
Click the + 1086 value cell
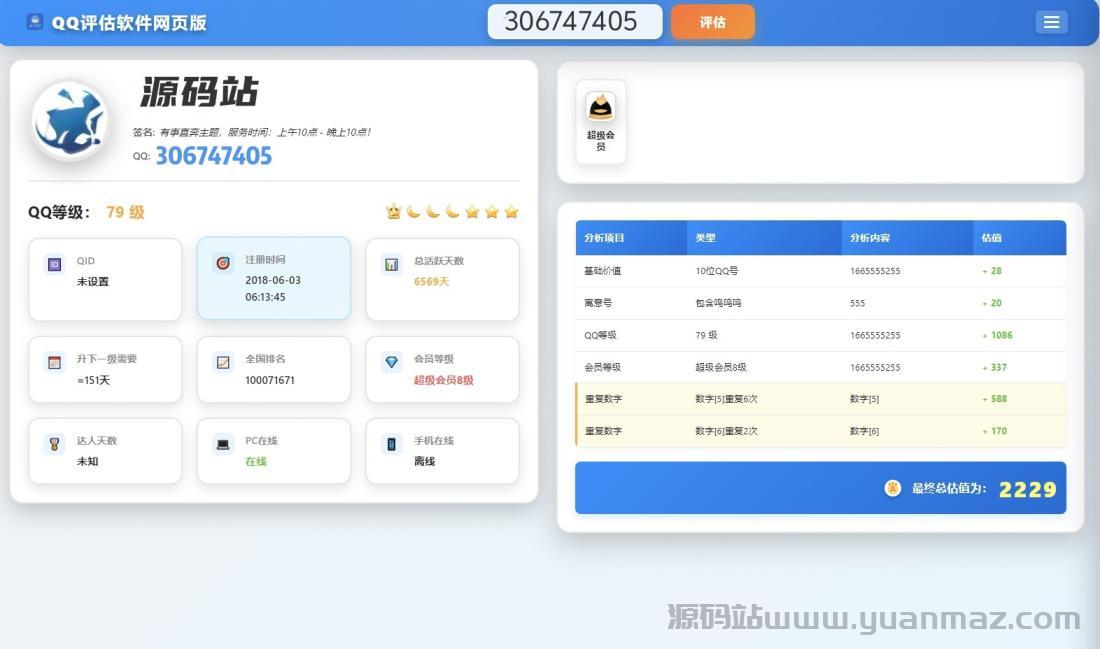(997, 335)
